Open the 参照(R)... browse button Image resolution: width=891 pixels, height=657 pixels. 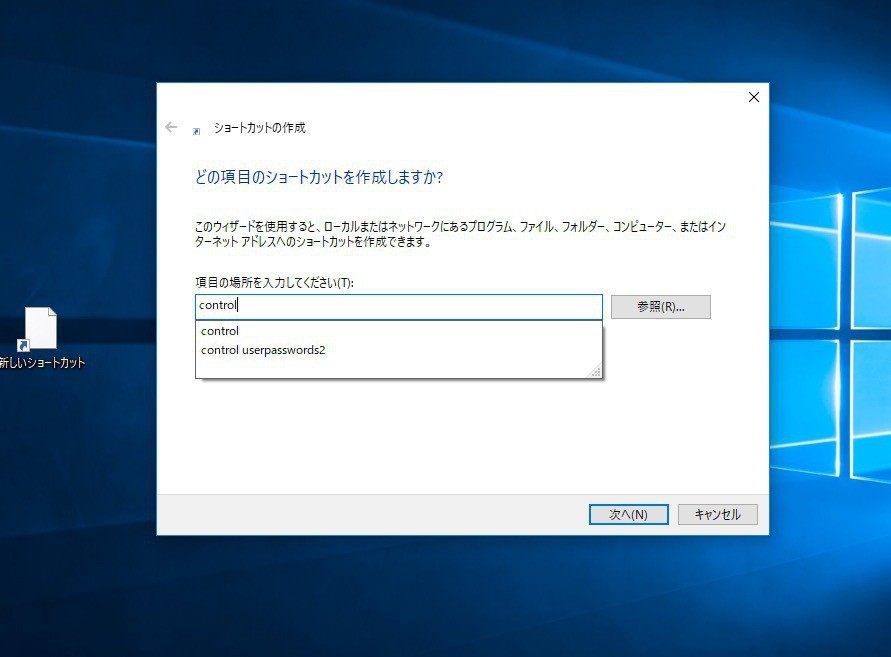pos(660,307)
